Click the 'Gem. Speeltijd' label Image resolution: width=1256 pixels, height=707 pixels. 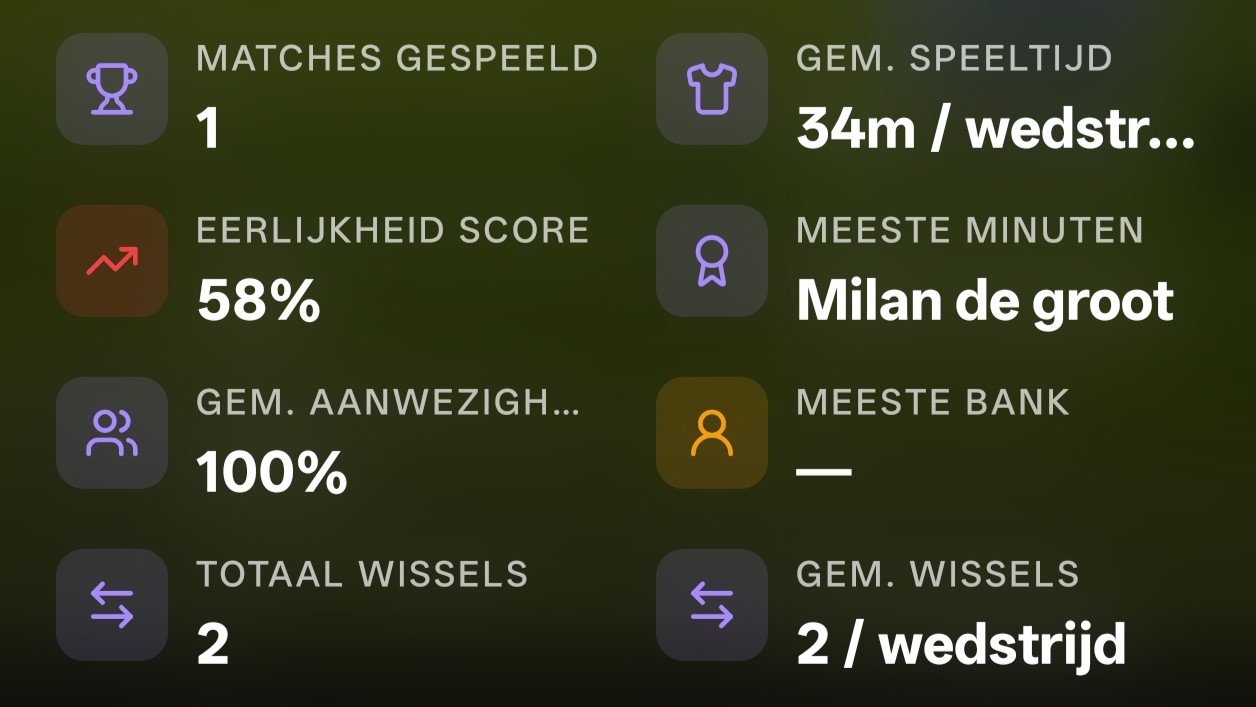[953, 58]
